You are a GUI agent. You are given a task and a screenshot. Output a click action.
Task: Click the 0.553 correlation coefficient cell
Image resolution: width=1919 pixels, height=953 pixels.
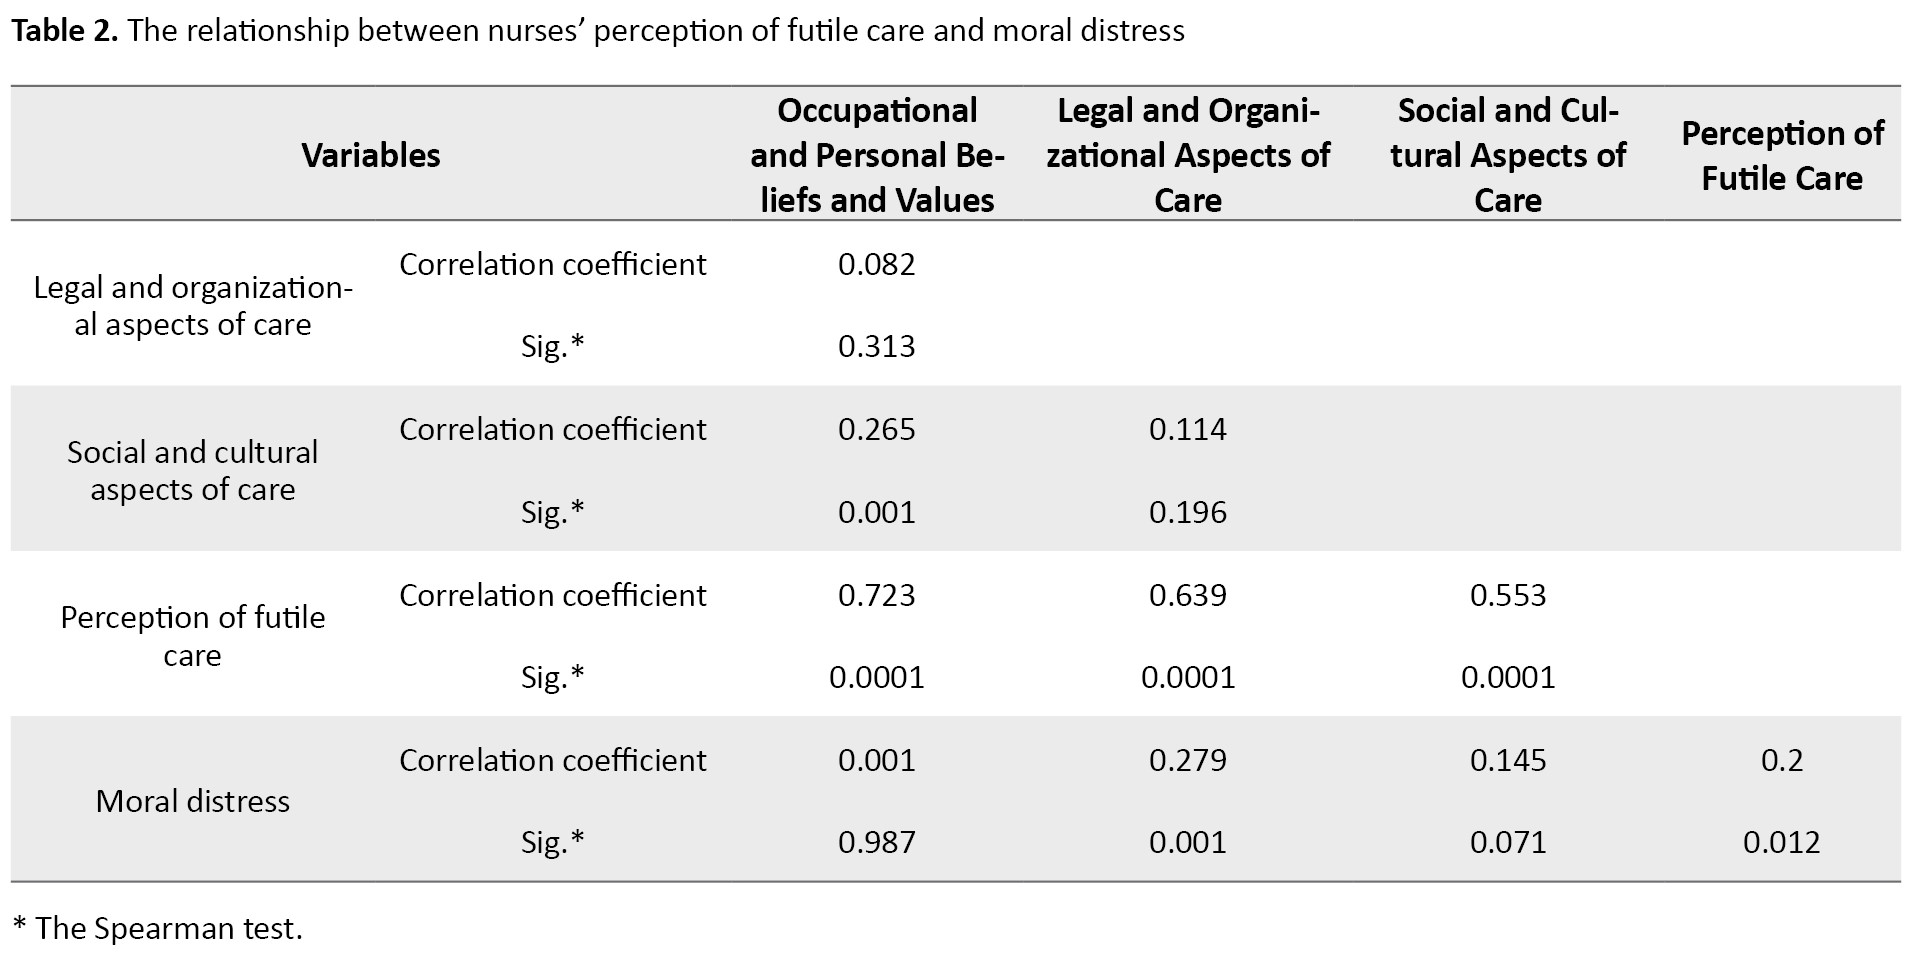1507,595
